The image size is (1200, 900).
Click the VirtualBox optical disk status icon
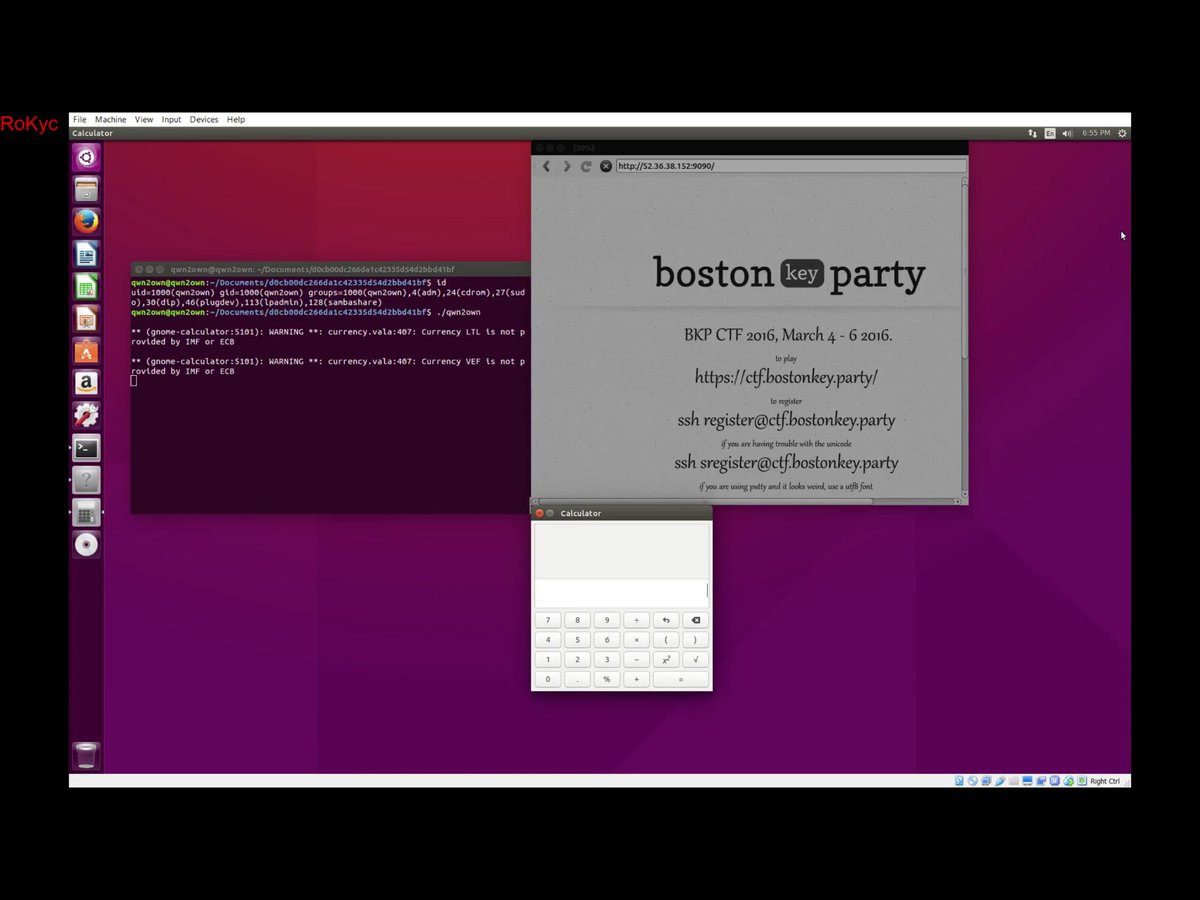pos(973,781)
